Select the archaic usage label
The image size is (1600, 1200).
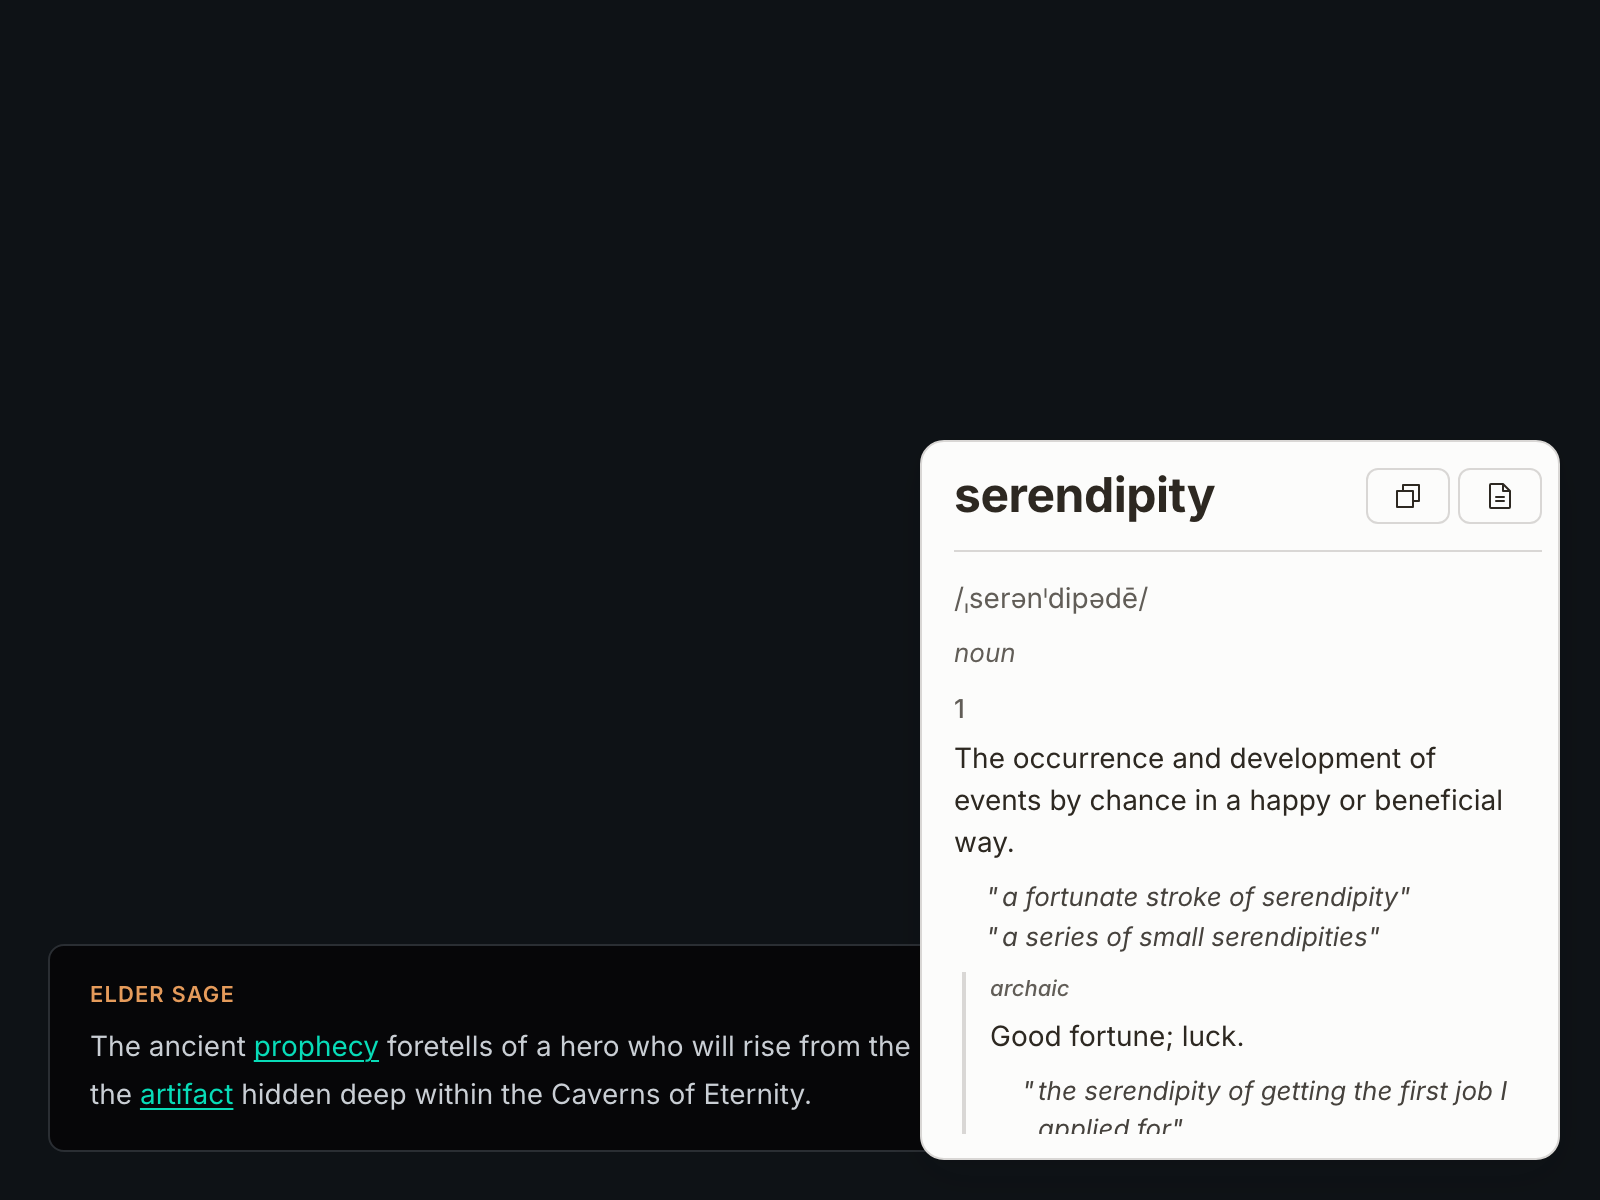(x=1029, y=988)
